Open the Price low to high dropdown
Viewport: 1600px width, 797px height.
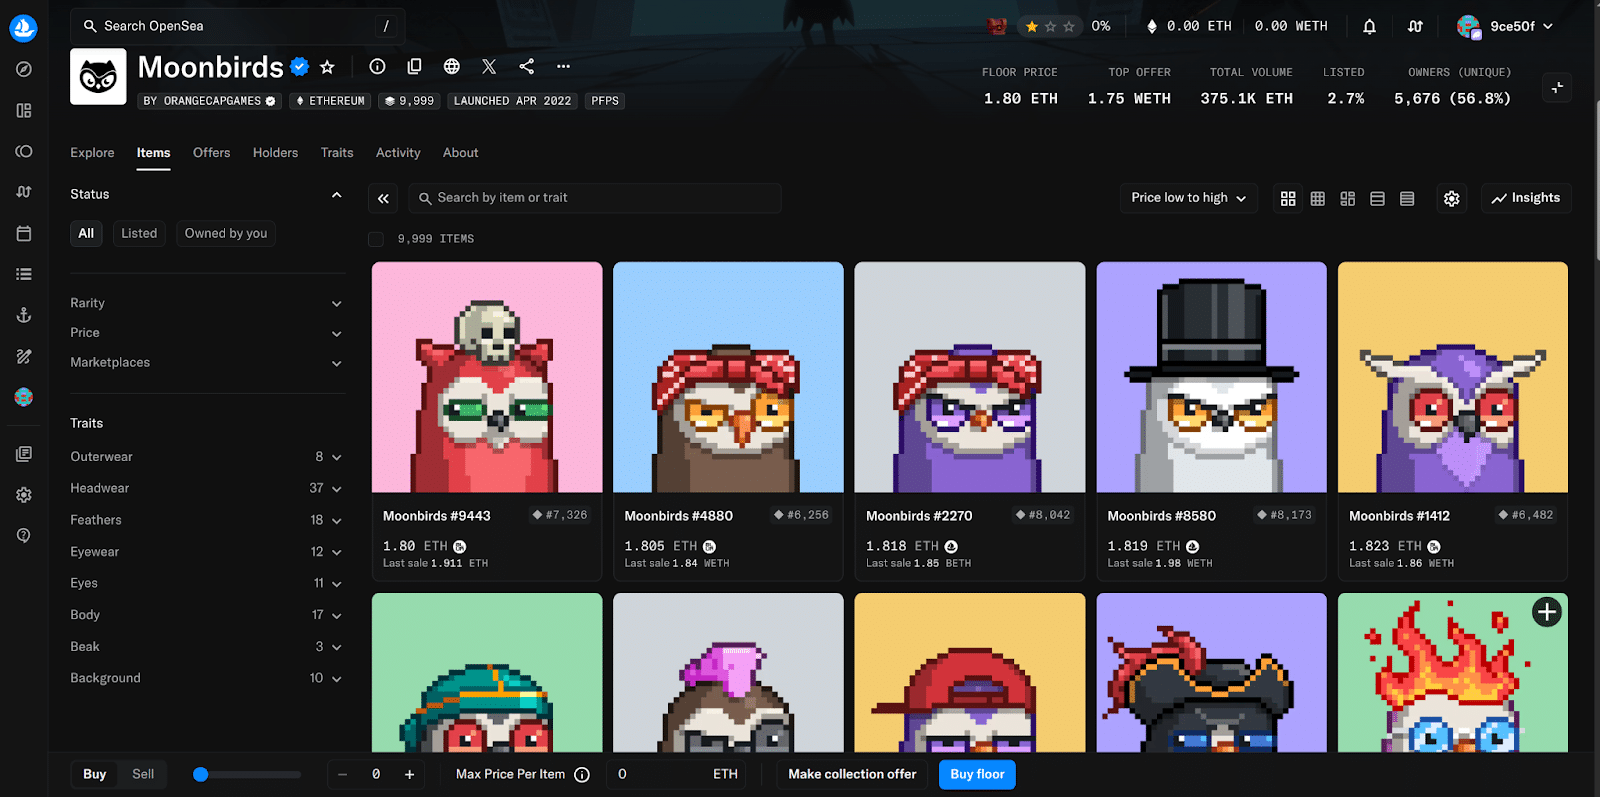(1188, 198)
